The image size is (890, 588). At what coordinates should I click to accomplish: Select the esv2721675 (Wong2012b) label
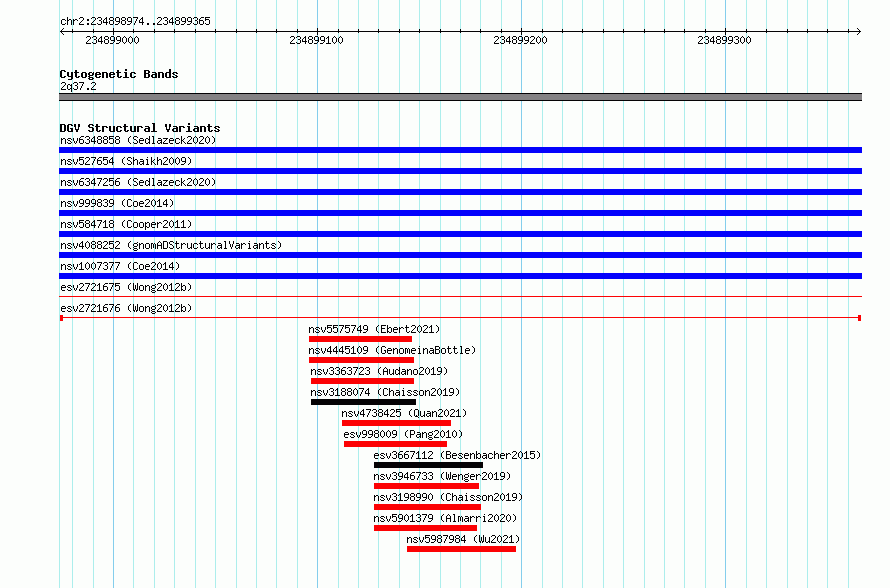pos(126,287)
